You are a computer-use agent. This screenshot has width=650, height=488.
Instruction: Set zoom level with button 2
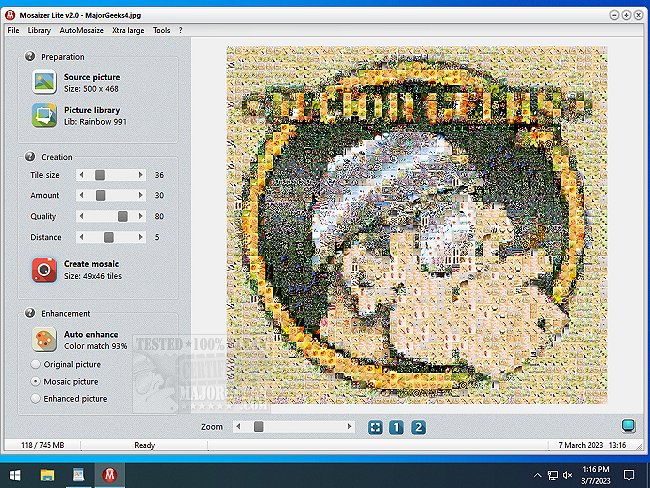point(418,427)
